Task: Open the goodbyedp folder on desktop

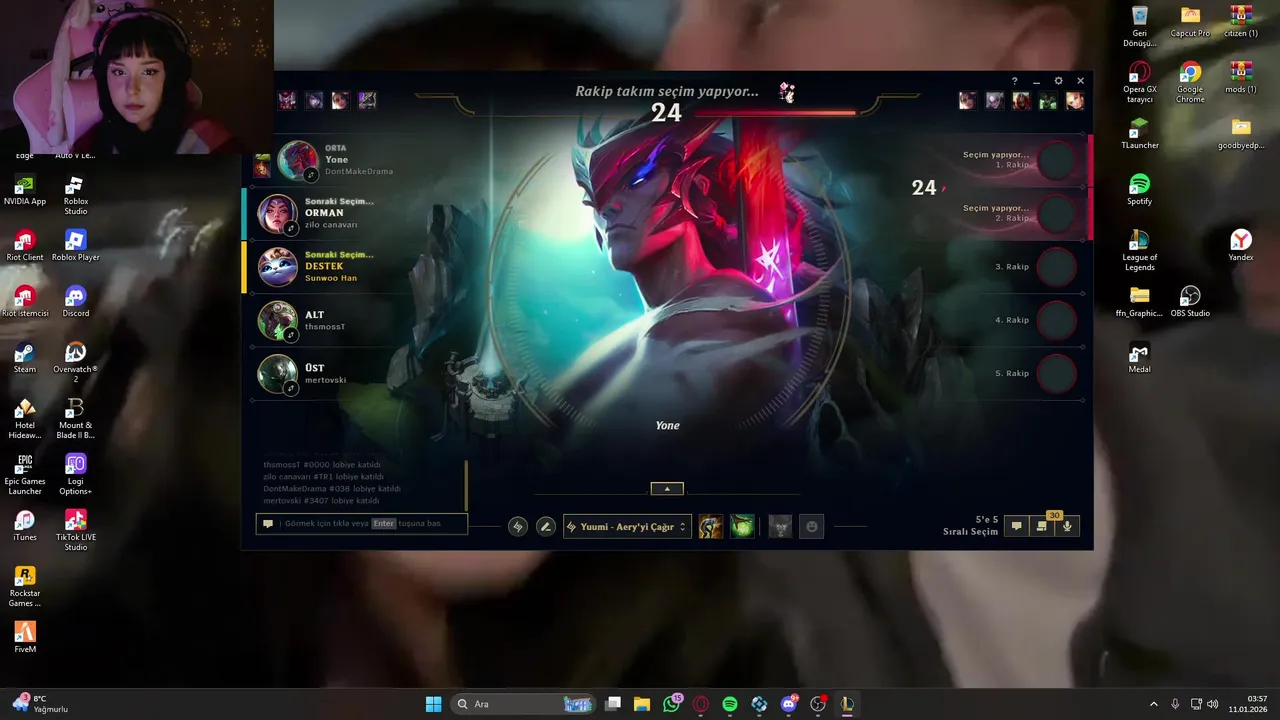Action: point(1241,134)
